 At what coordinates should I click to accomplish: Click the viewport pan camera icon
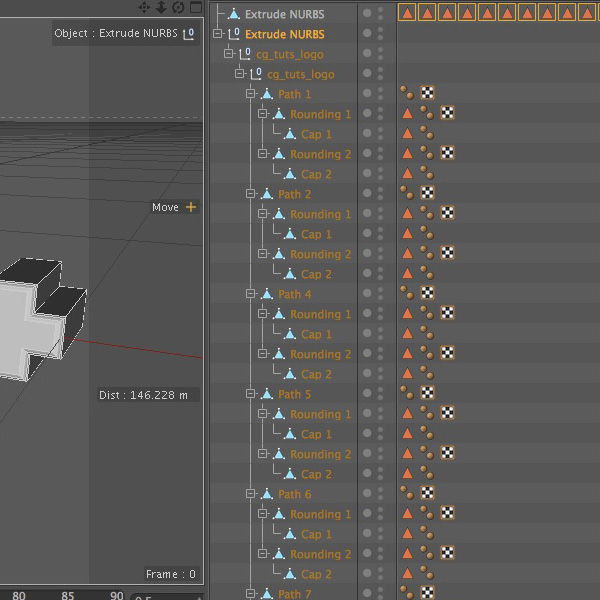pyautogui.click(x=144, y=7)
